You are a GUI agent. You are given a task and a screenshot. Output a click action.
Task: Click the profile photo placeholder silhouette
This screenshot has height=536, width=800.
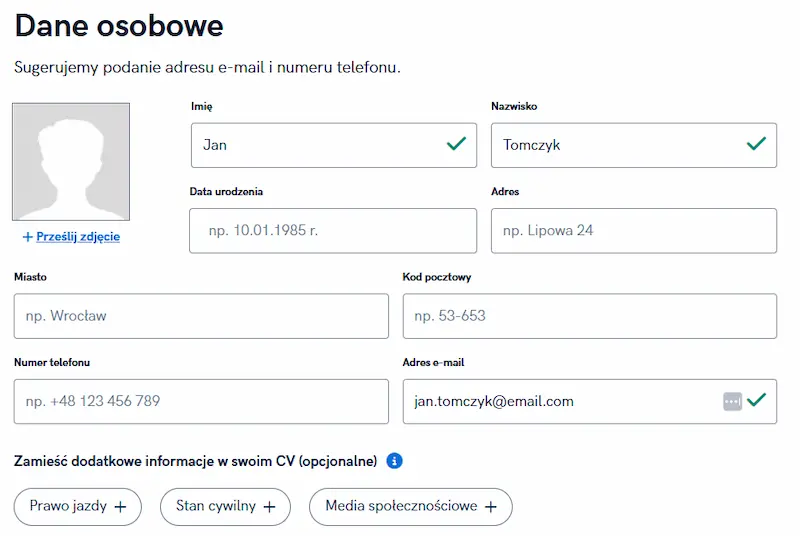coord(71,162)
